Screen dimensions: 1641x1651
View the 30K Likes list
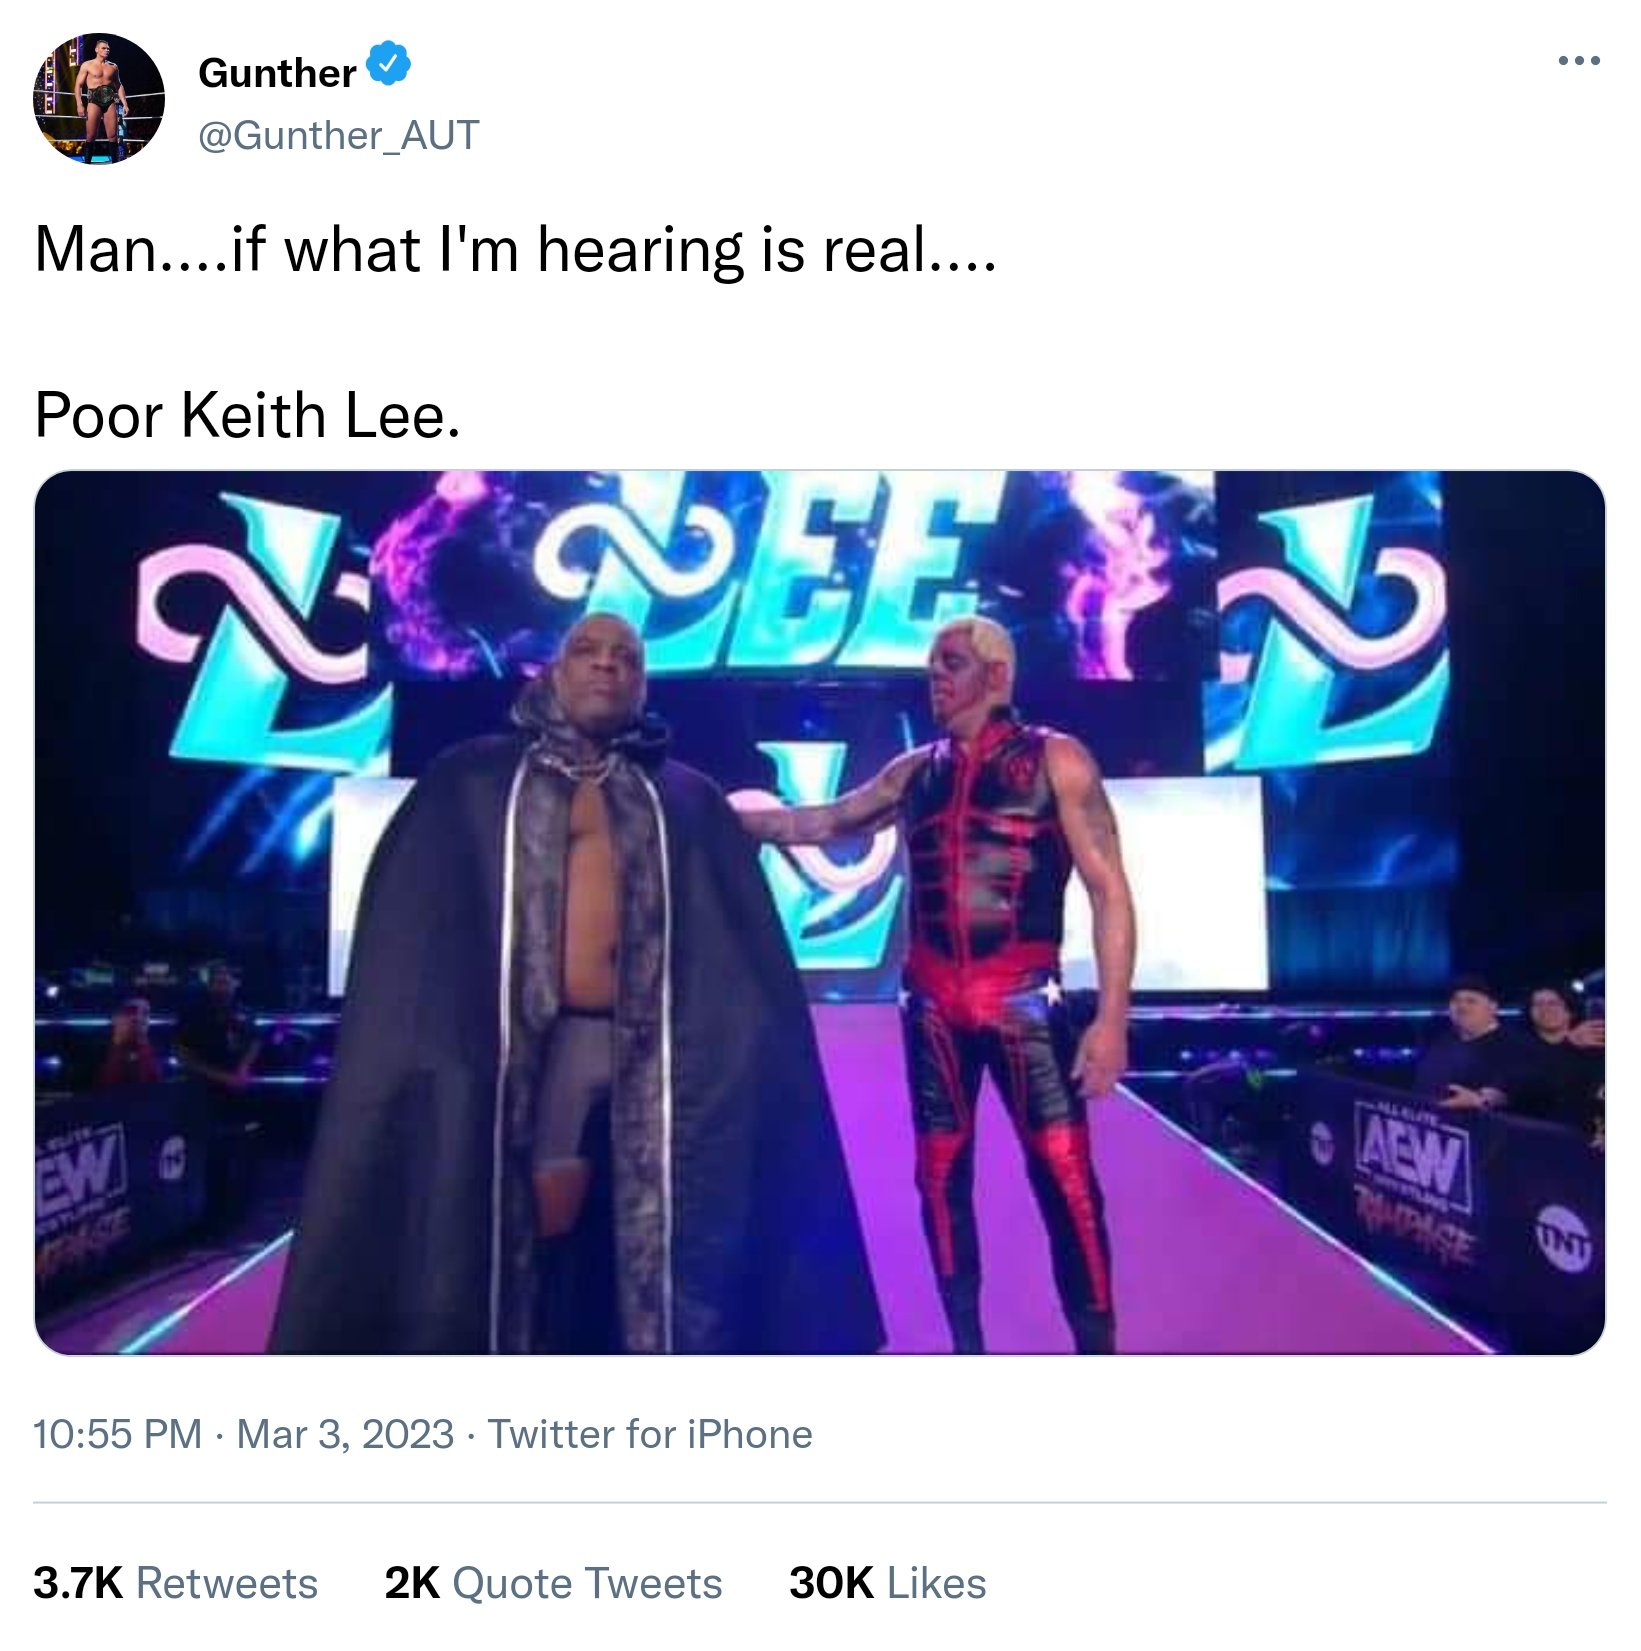888,1583
